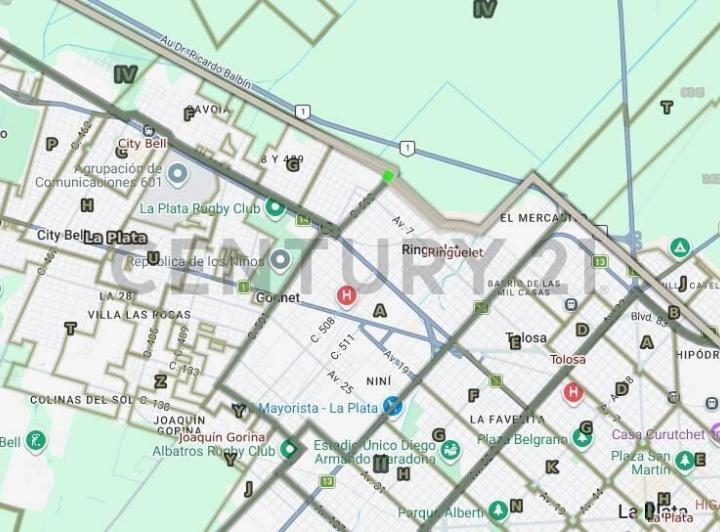This screenshot has width=720, height=532.
Task: Click the Plaza San Martín tree icon
Action: pyautogui.click(x=684, y=460)
